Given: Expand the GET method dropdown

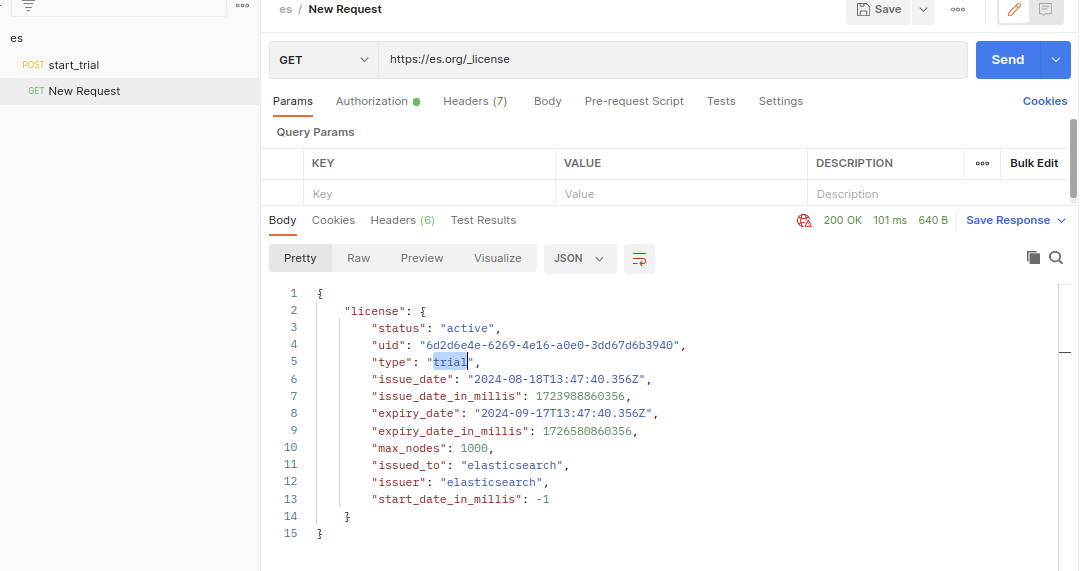Looking at the screenshot, I should [x=323, y=60].
